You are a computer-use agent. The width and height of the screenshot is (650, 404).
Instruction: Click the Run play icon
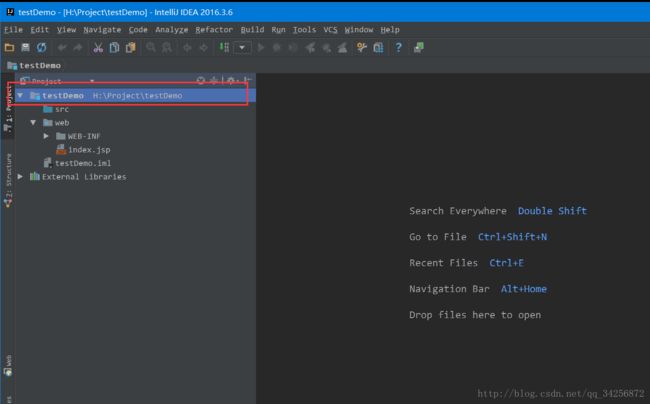(261, 48)
